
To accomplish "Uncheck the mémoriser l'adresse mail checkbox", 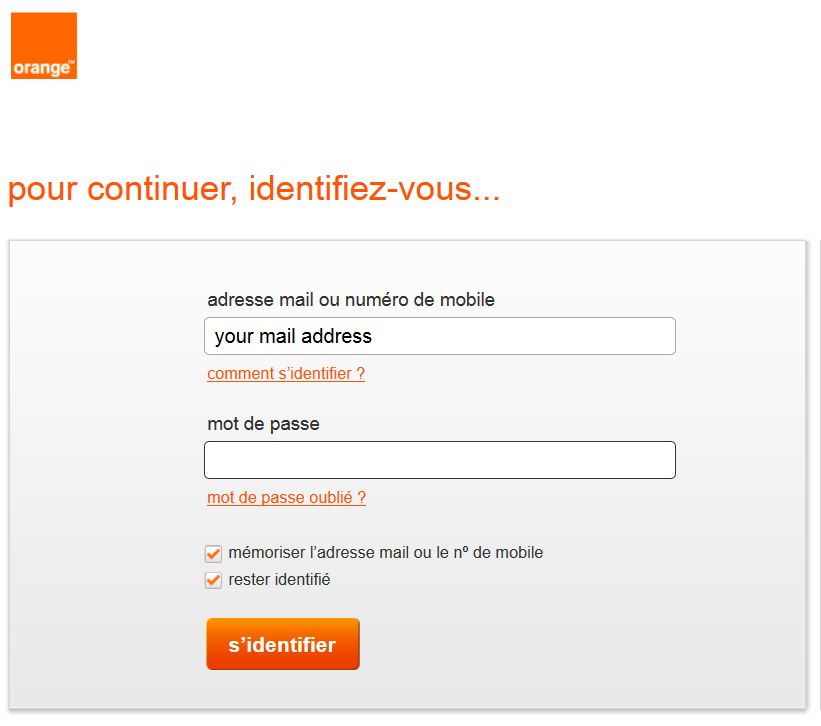I will point(213,553).
